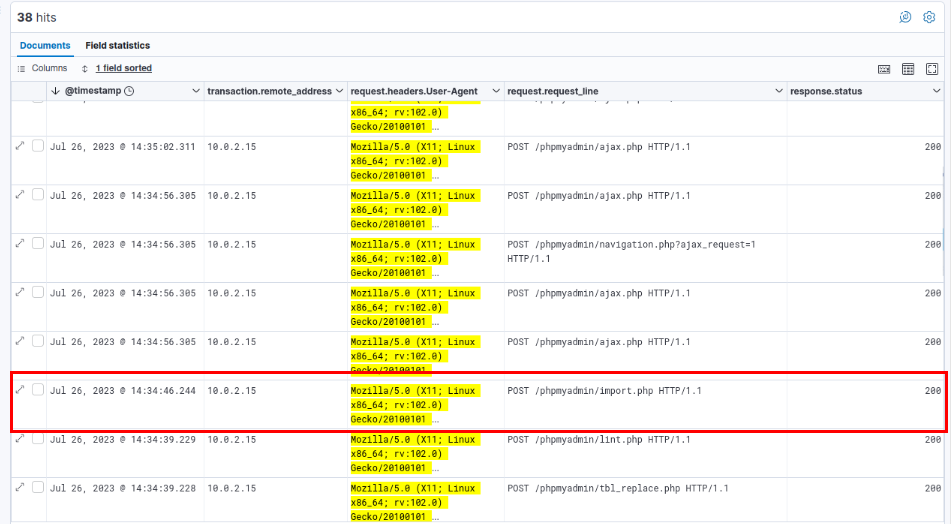Select the Documents tab
This screenshot has height=524, width=951.
tap(45, 46)
